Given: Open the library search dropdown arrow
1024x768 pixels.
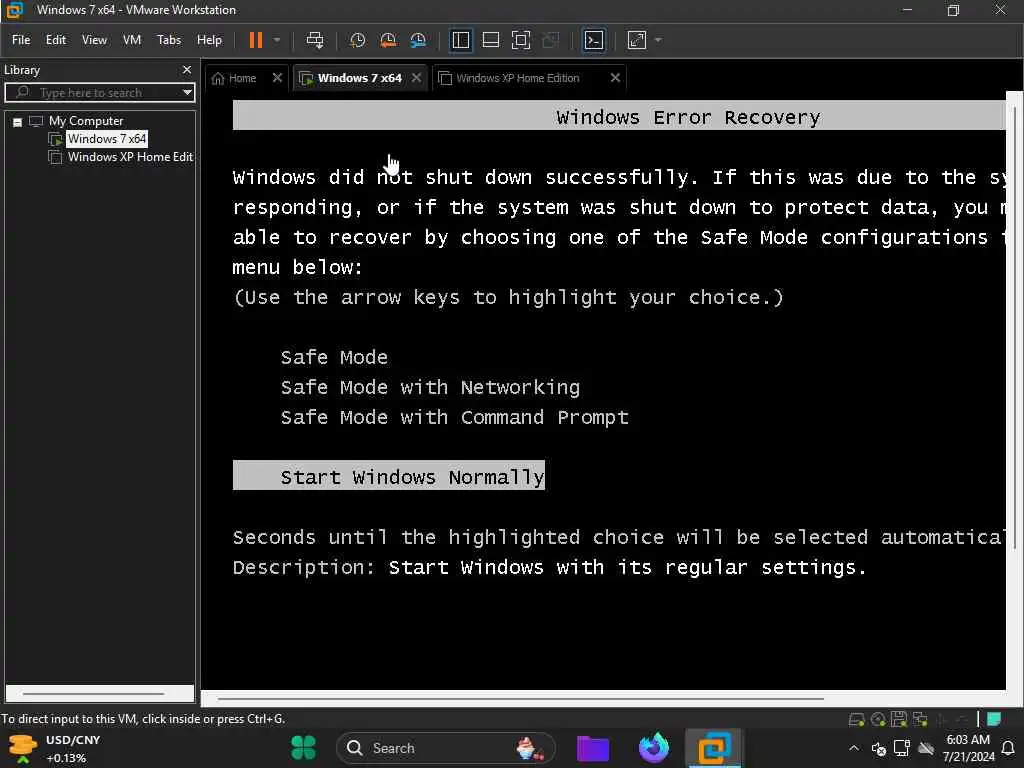Looking at the screenshot, I should point(187,93).
